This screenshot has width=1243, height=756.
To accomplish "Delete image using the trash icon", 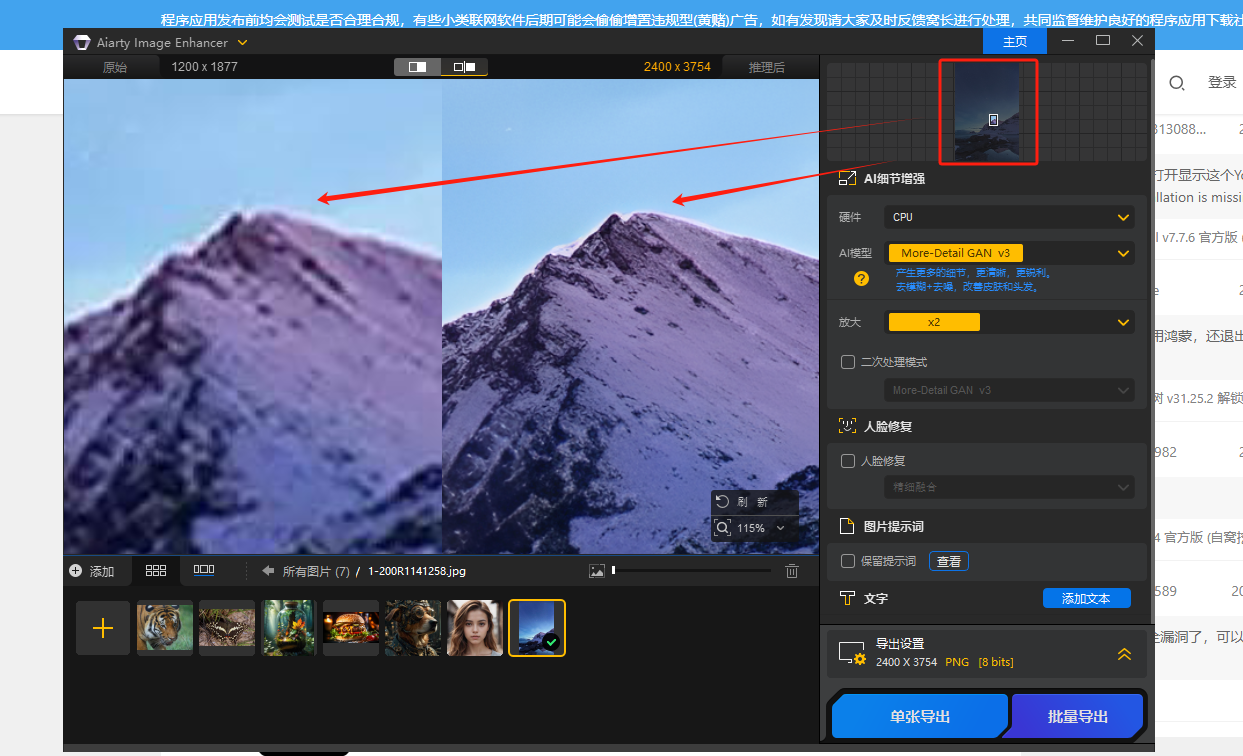I will click(x=792, y=571).
